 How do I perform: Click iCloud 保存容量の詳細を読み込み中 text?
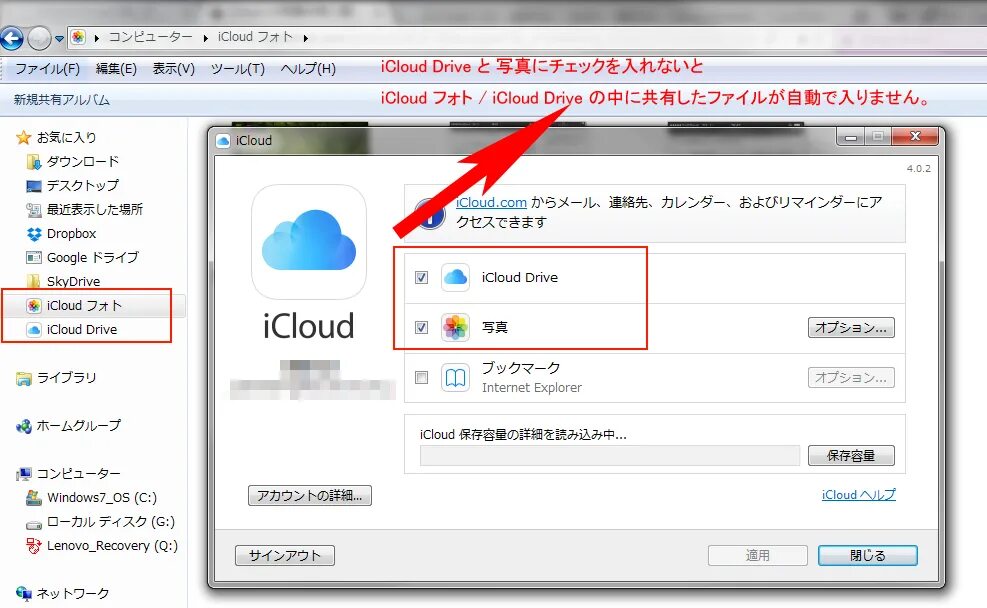tap(523, 434)
